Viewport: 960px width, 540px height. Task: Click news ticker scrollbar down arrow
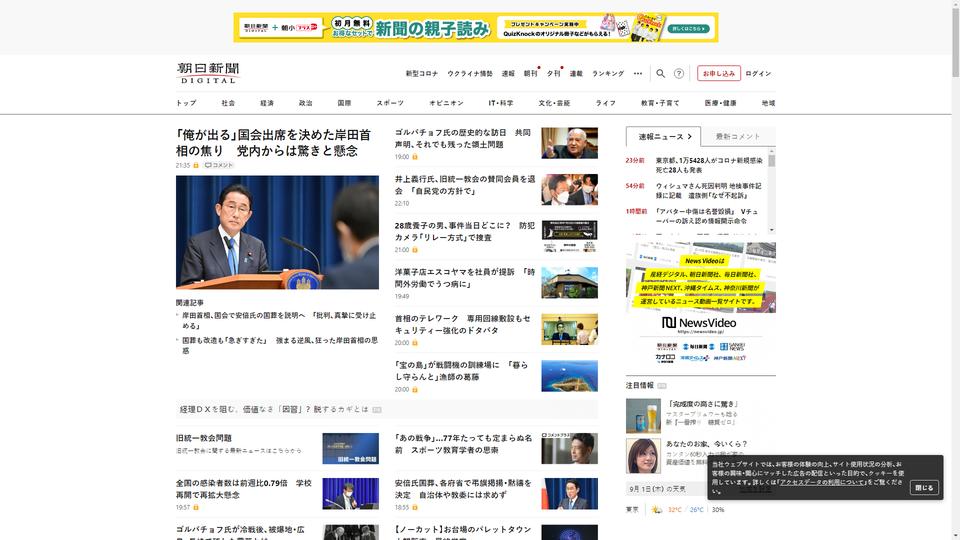[771, 230]
